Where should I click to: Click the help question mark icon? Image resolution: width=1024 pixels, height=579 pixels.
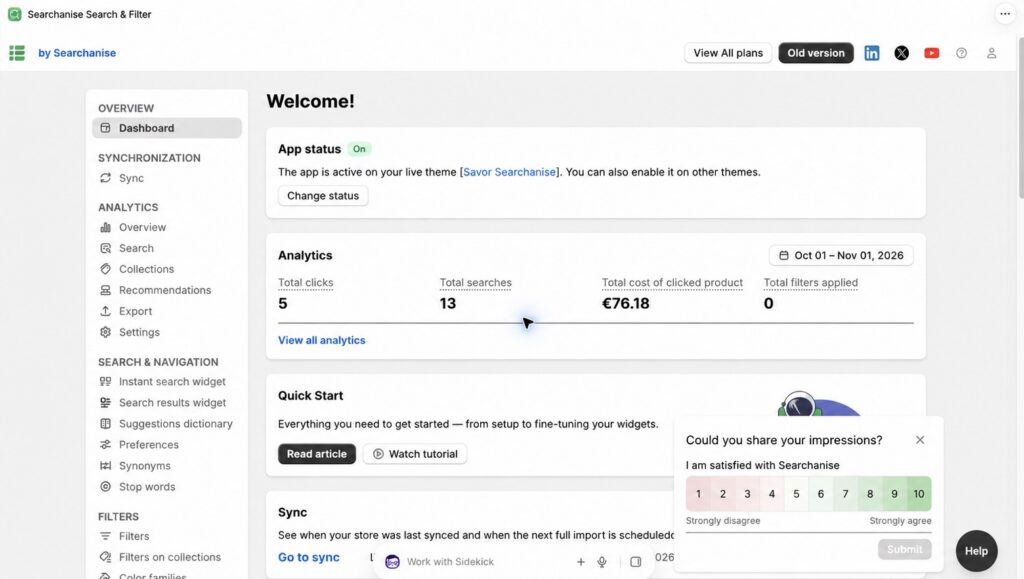961,53
